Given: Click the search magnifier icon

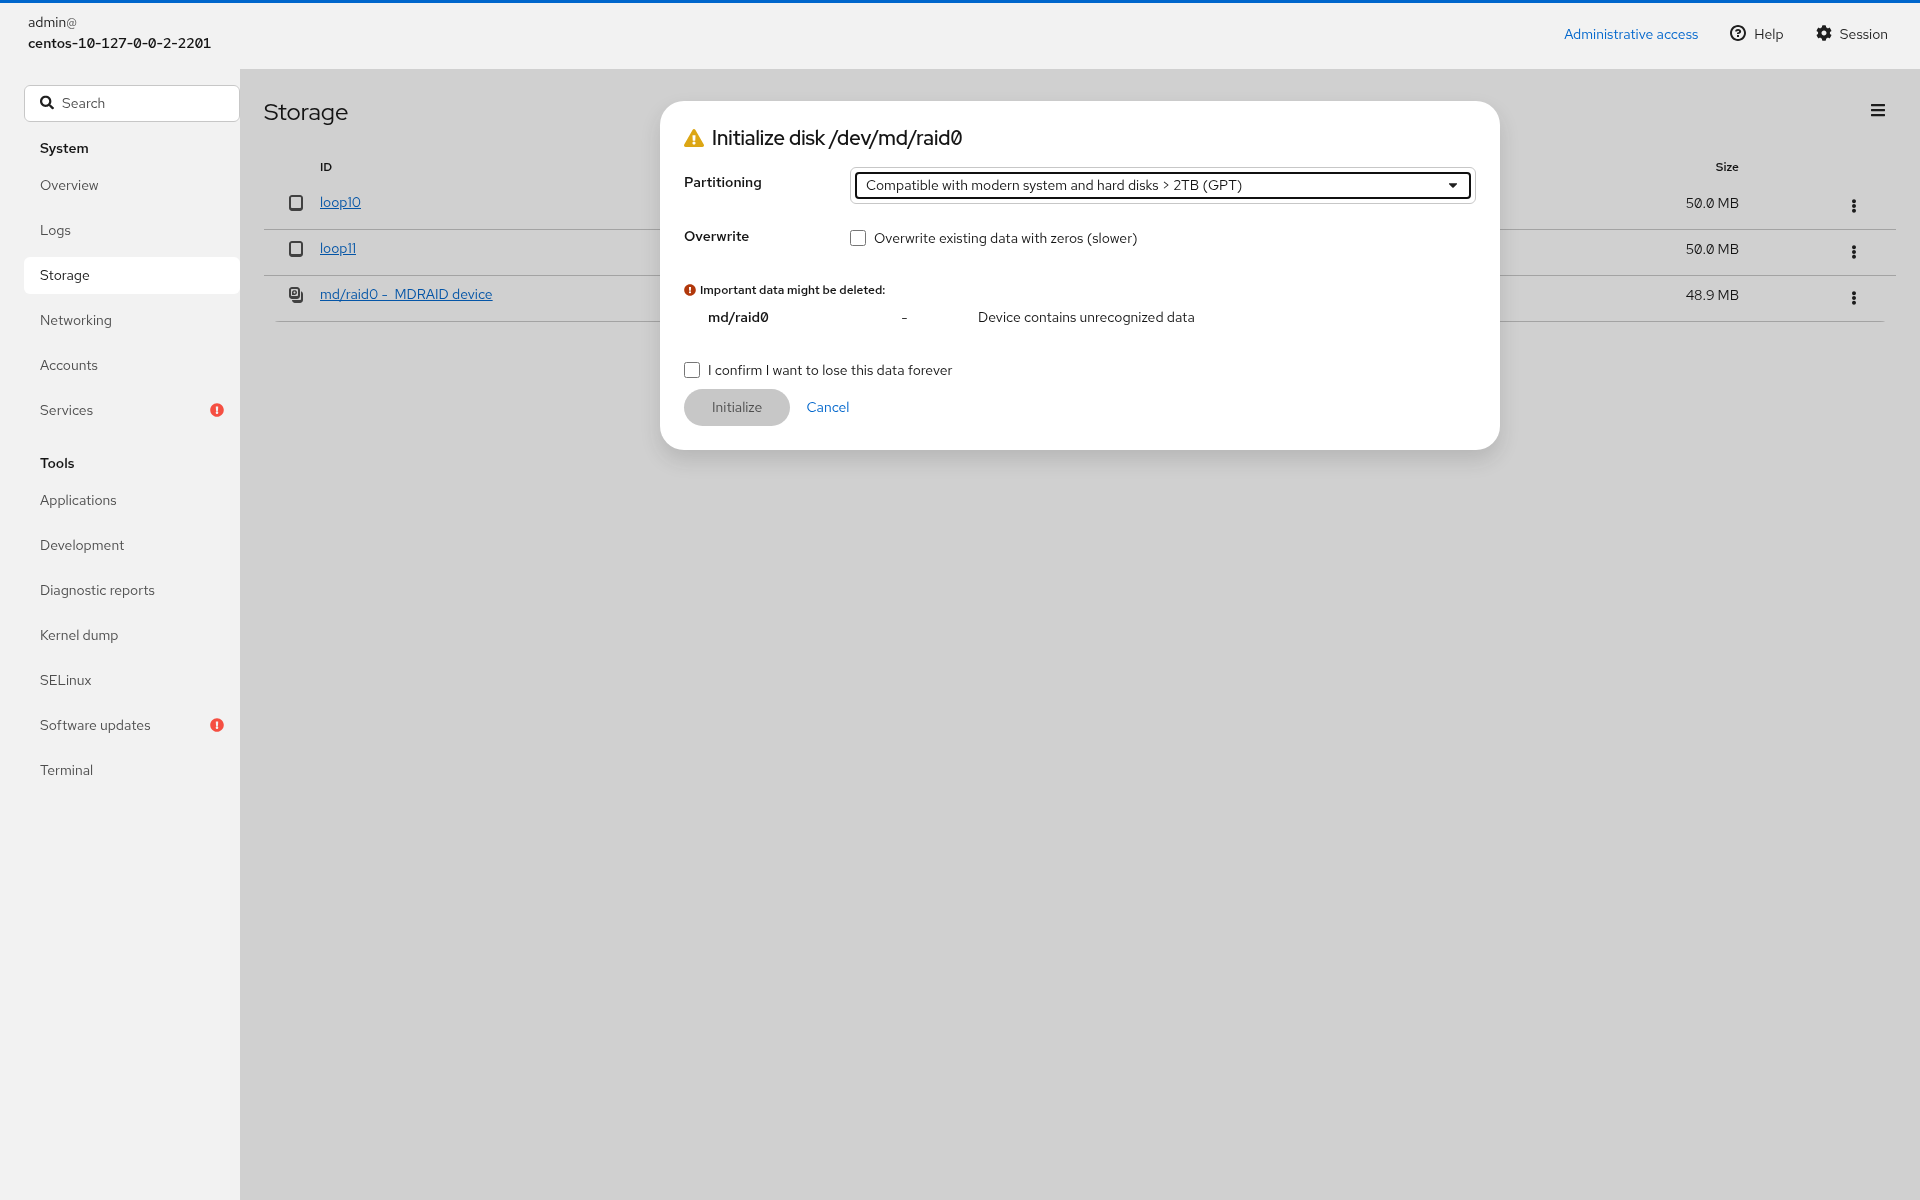Looking at the screenshot, I should pos(47,103).
